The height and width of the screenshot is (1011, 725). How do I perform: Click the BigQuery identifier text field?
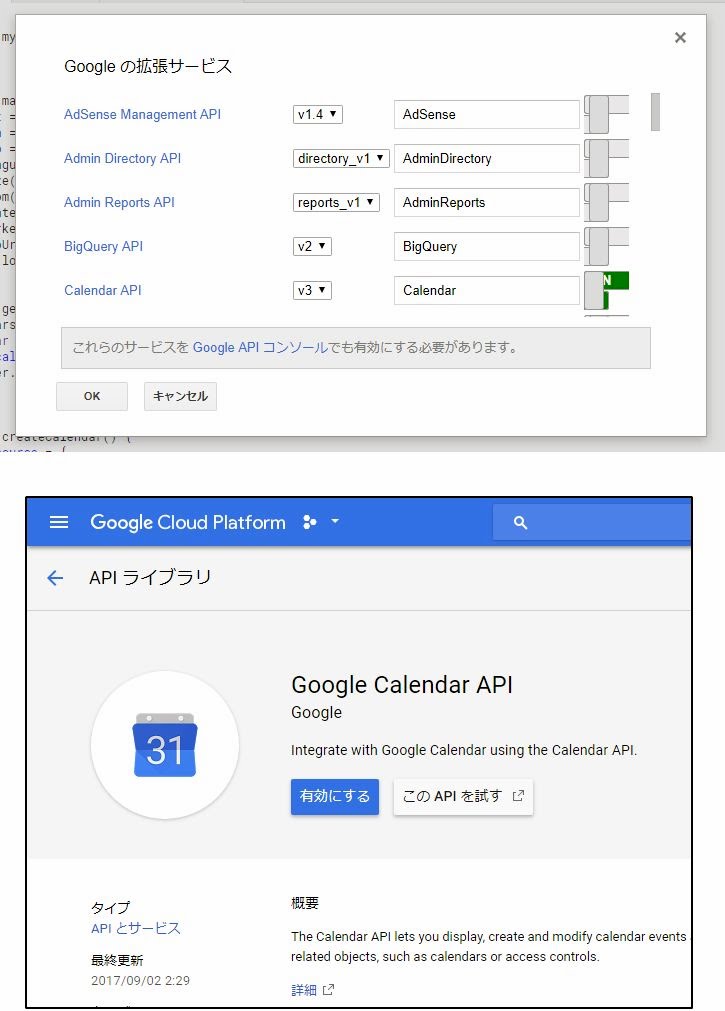point(486,246)
